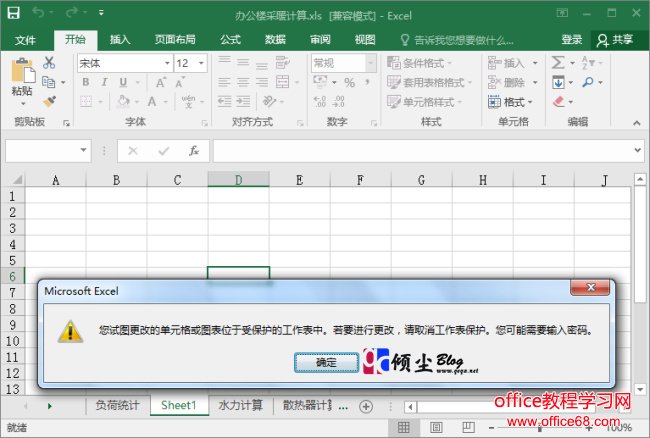This screenshot has height=438, width=650.
Task: Click the Fill Color bucket icon
Action: coord(124,101)
